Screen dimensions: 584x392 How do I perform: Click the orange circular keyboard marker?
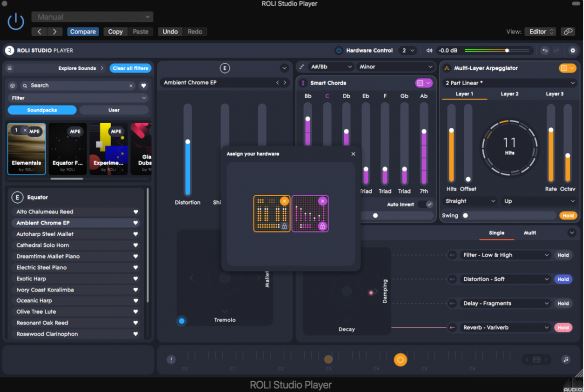coord(400,360)
